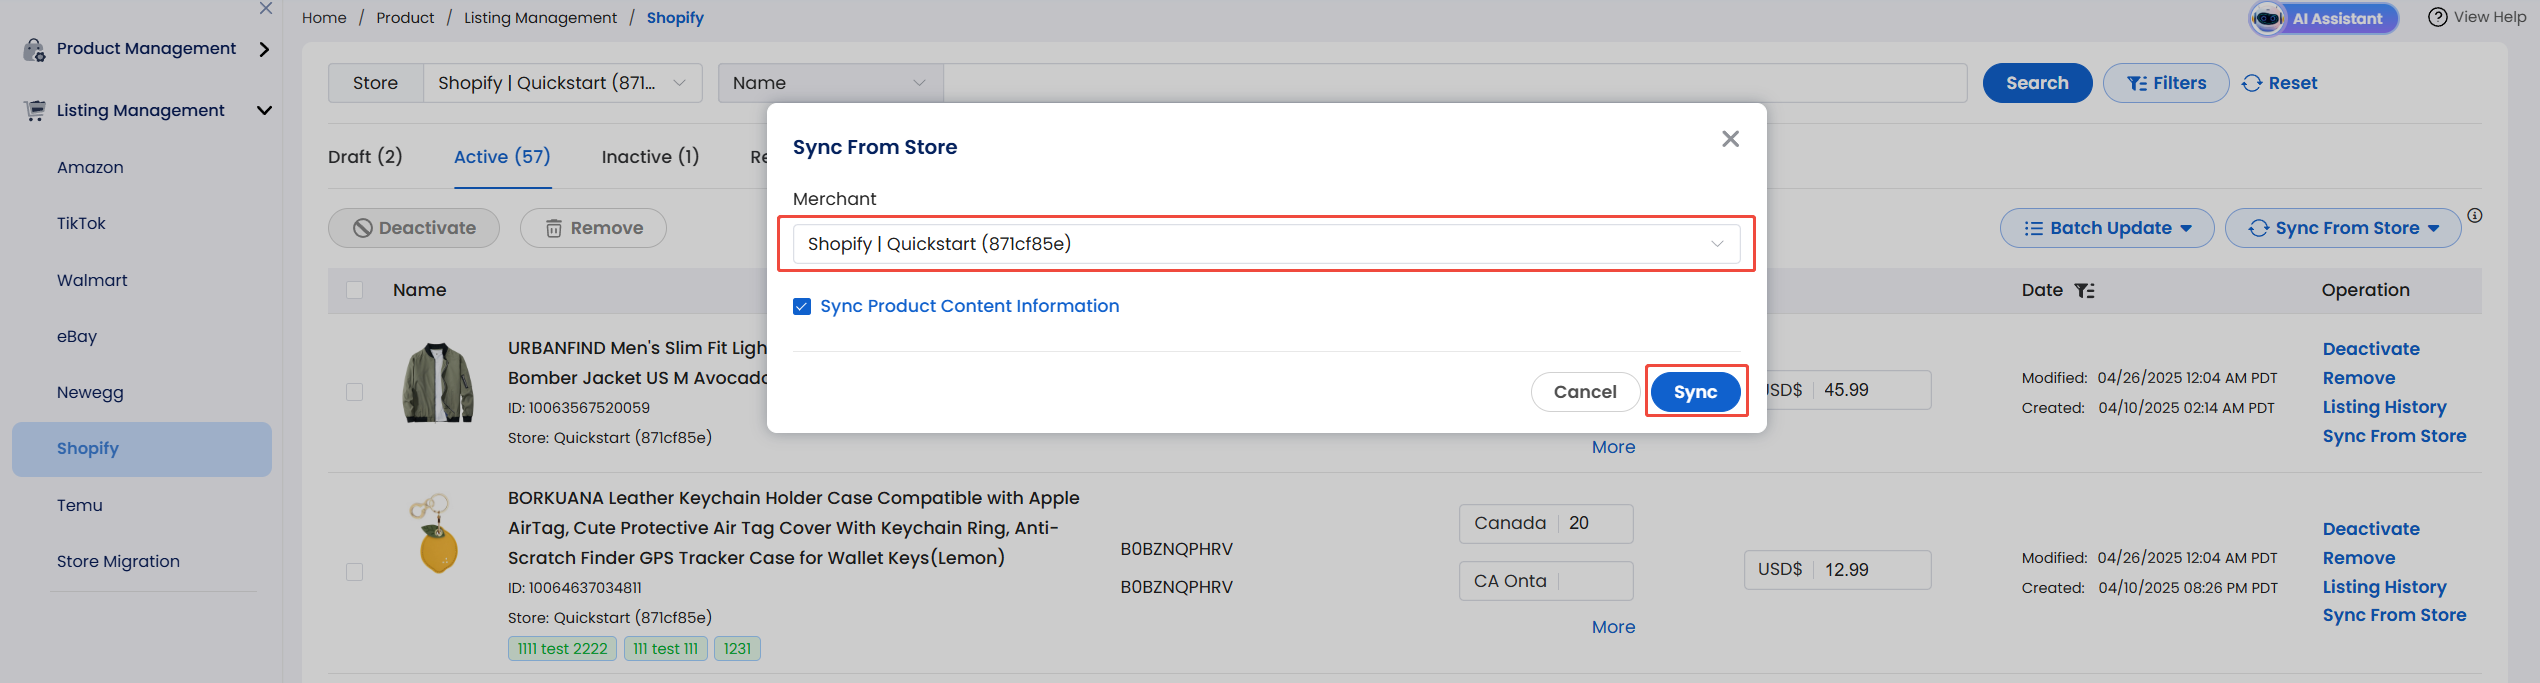Edit the 45.99 price field
The width and height of the screenshot is (2540, 683).
[1872, 390]
